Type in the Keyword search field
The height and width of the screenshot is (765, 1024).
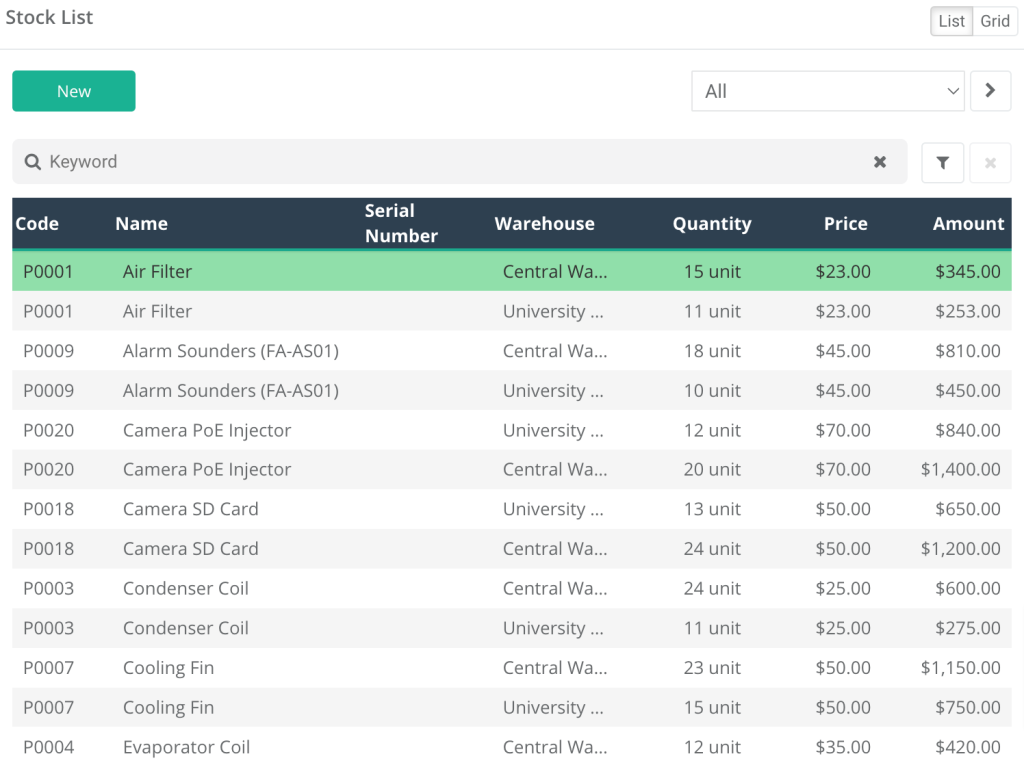pyautogui.click(x=450, y=162)
